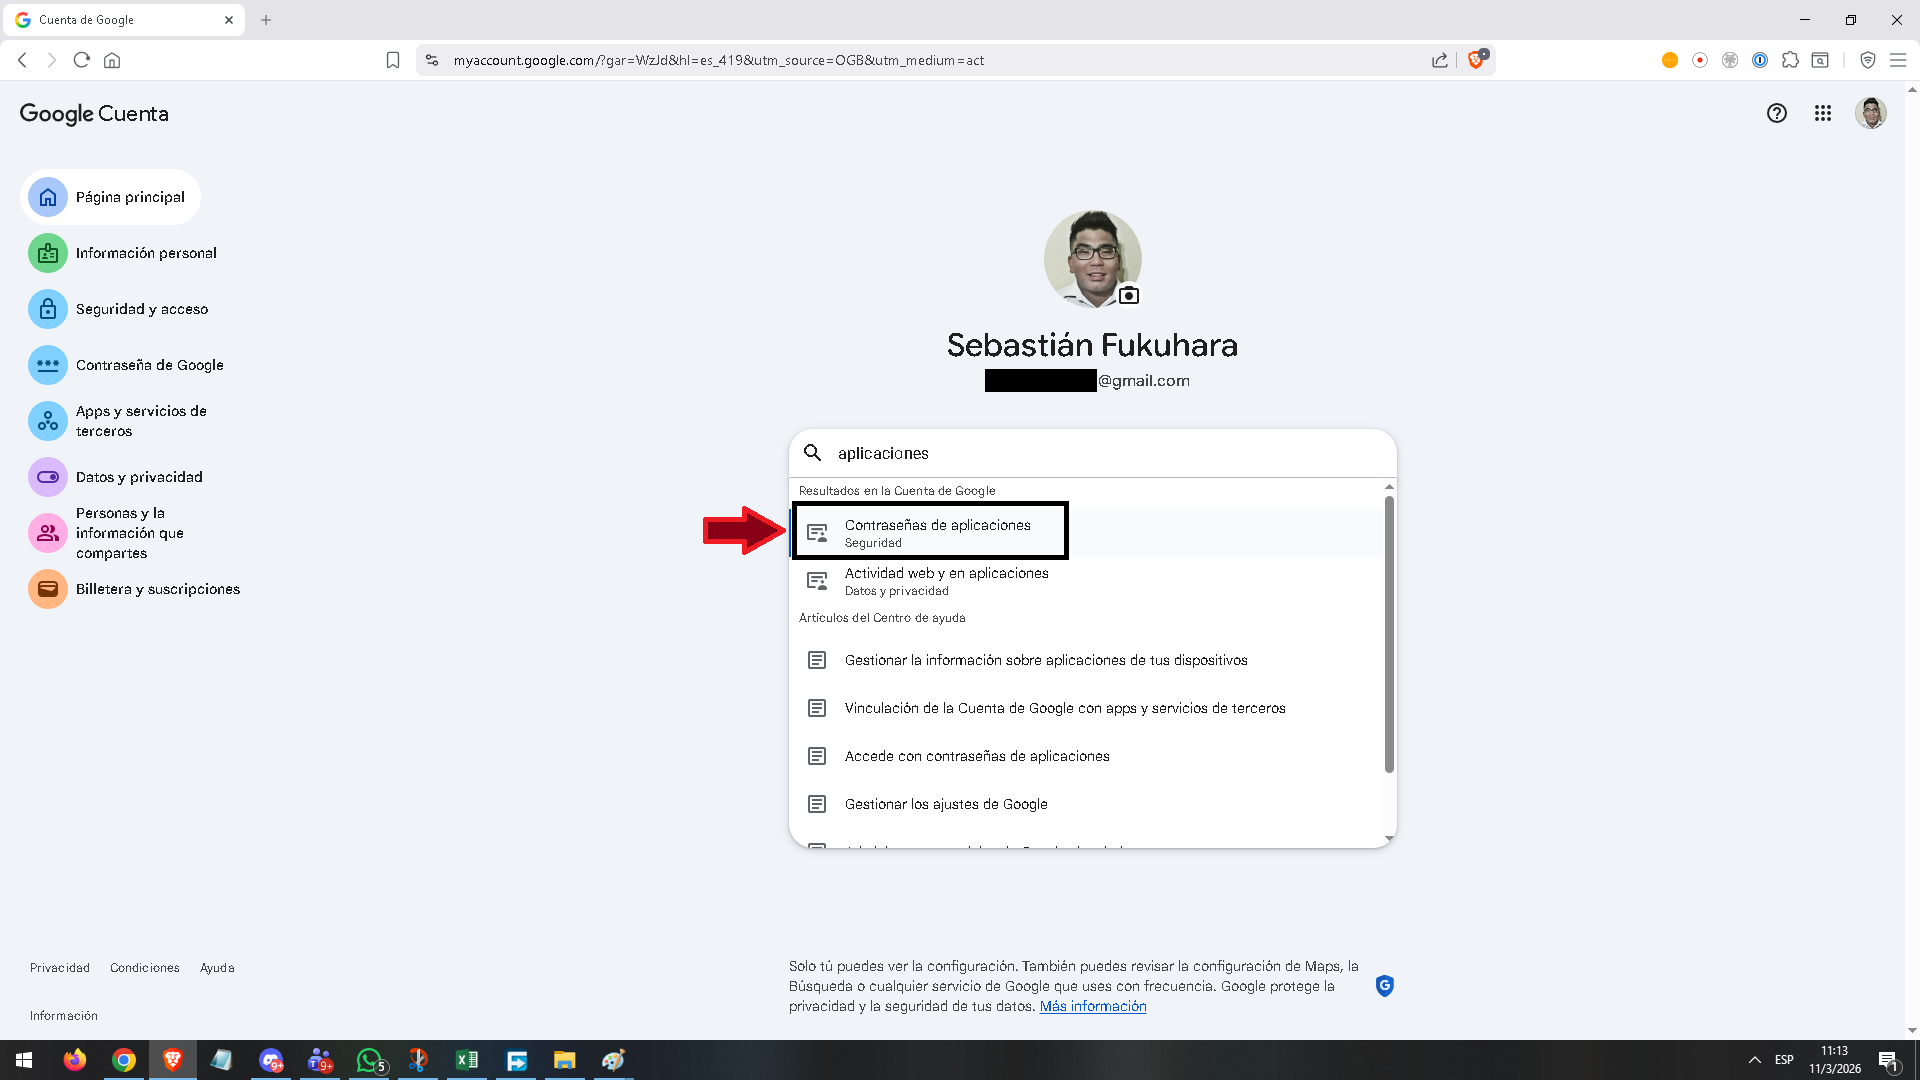Open Seguridad y acceso section
This screenshot has width=1920, height=1080.
[x=141, y=309]
